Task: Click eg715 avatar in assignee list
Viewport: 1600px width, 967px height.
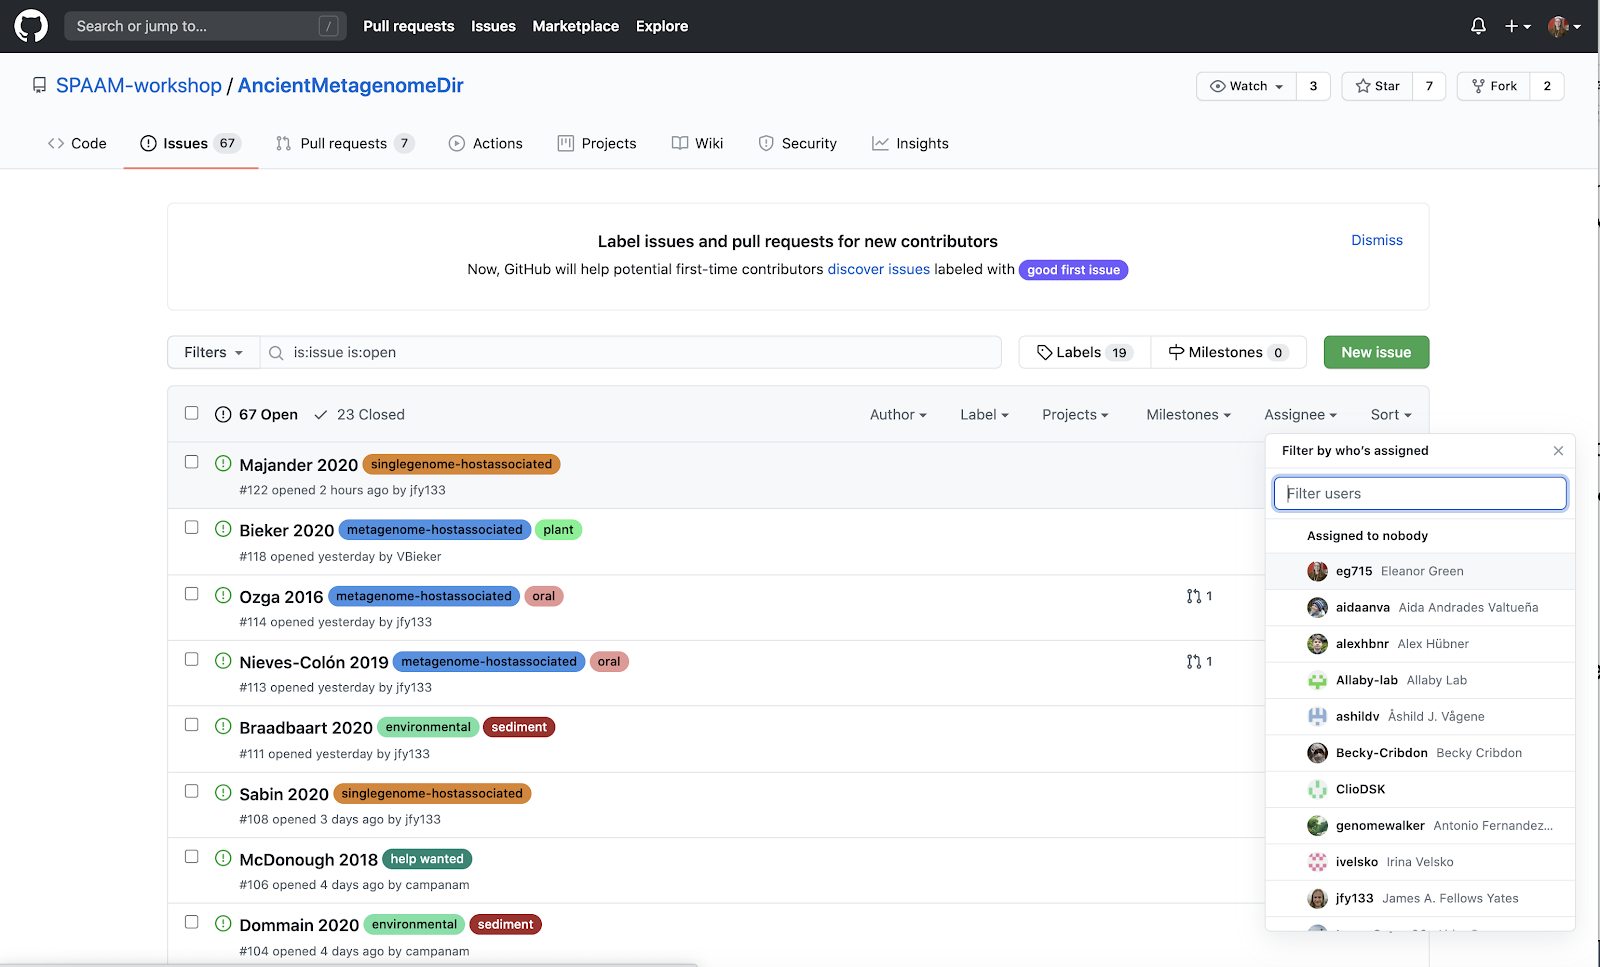Action: click(1318, 571)
